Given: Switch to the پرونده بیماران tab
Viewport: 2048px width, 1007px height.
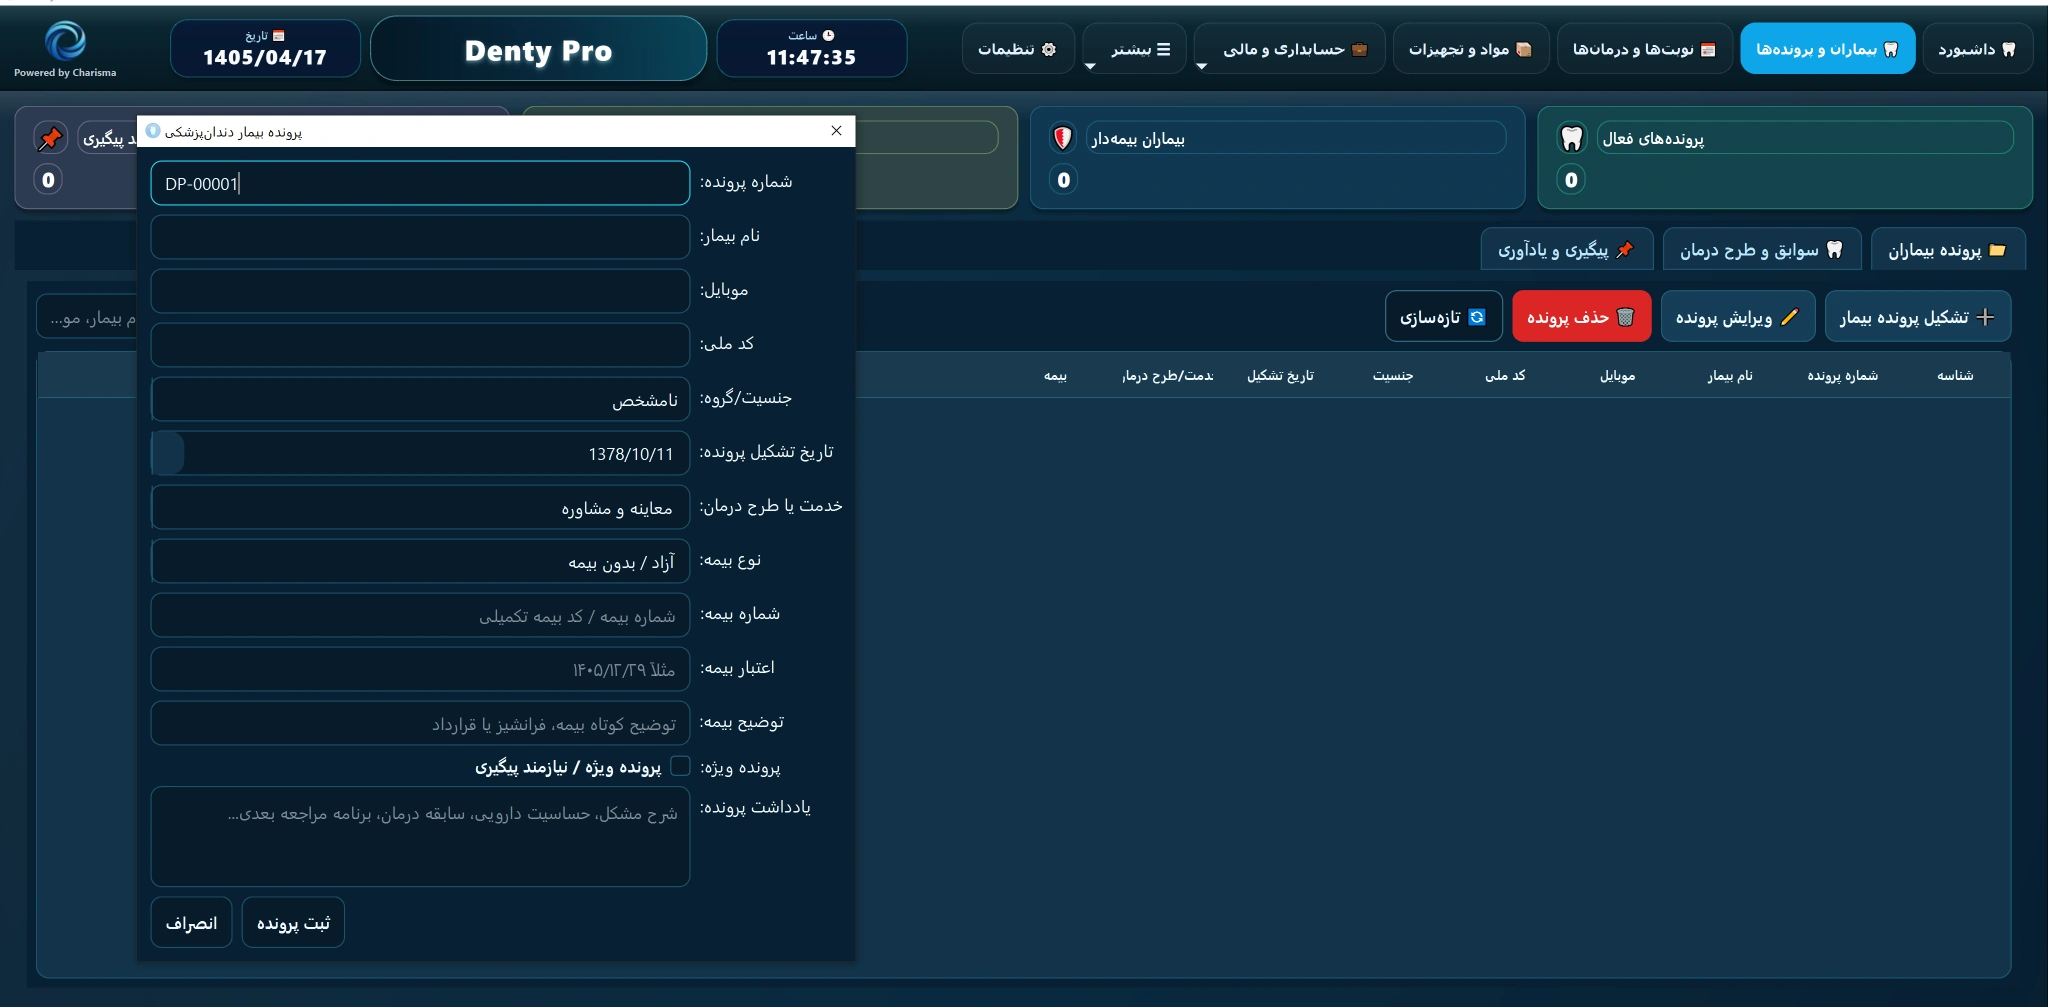Looking at the screenshot, I should 1948,250.
